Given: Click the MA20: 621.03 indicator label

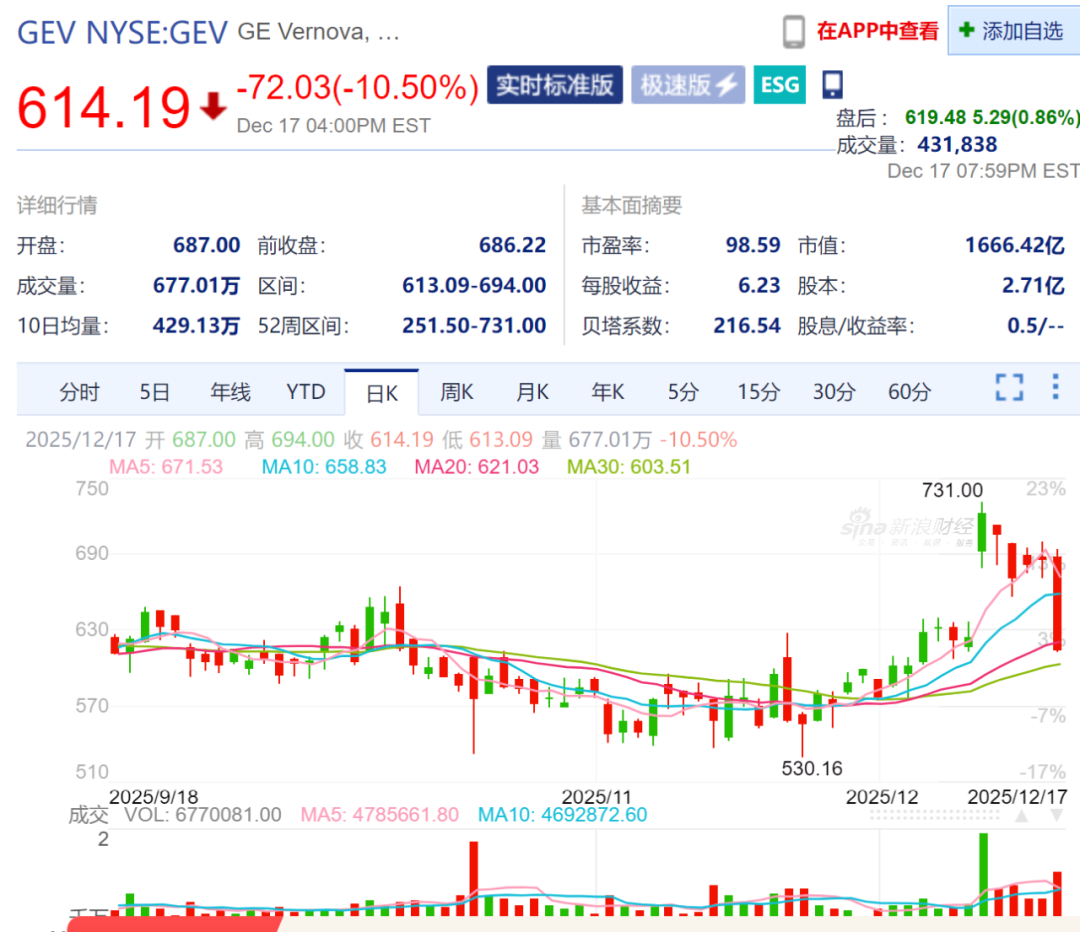Looking at the screenshot, I should click(x=477, y=467).
